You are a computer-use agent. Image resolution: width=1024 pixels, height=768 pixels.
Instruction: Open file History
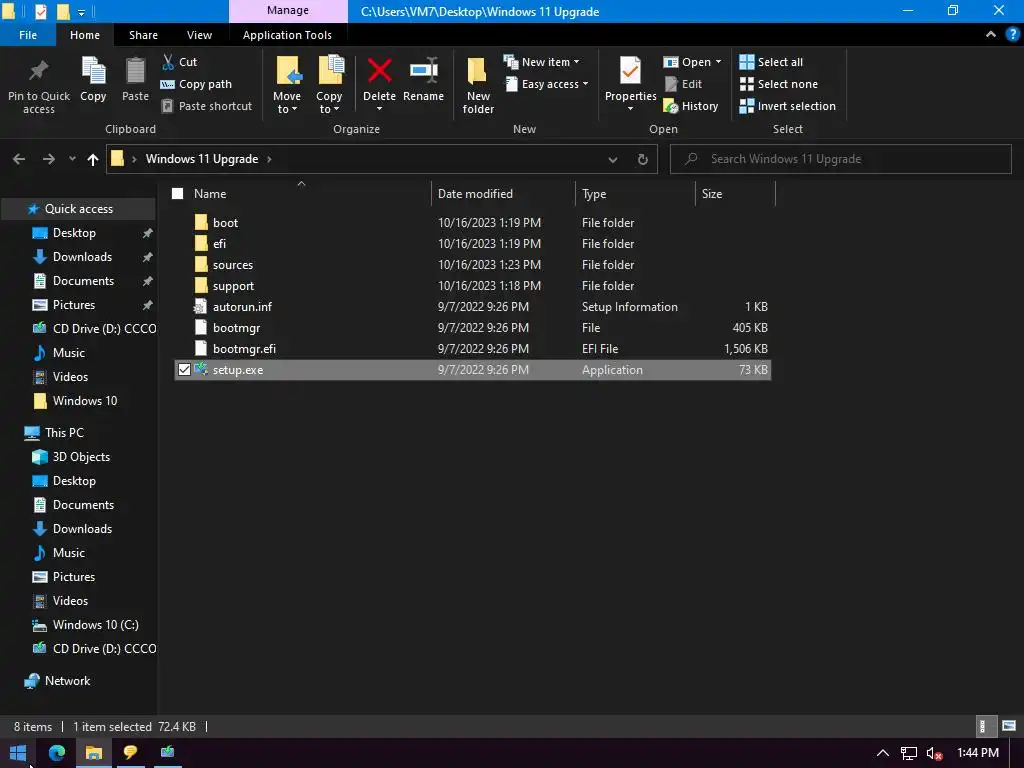pos(691,106)
